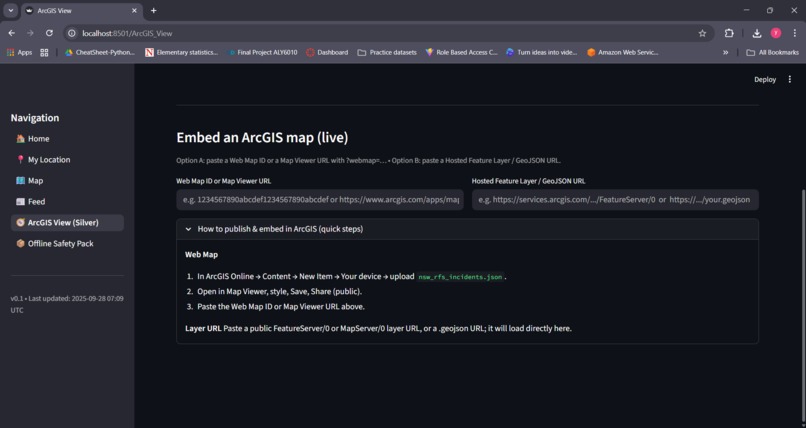The image size is (806, 428).
Task: Open All Bookmarks folder
Action: point(772,52)
